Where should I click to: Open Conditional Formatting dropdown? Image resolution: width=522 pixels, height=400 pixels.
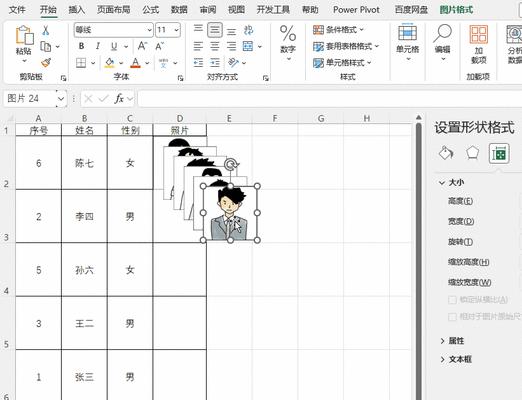(x=339, y=30)
